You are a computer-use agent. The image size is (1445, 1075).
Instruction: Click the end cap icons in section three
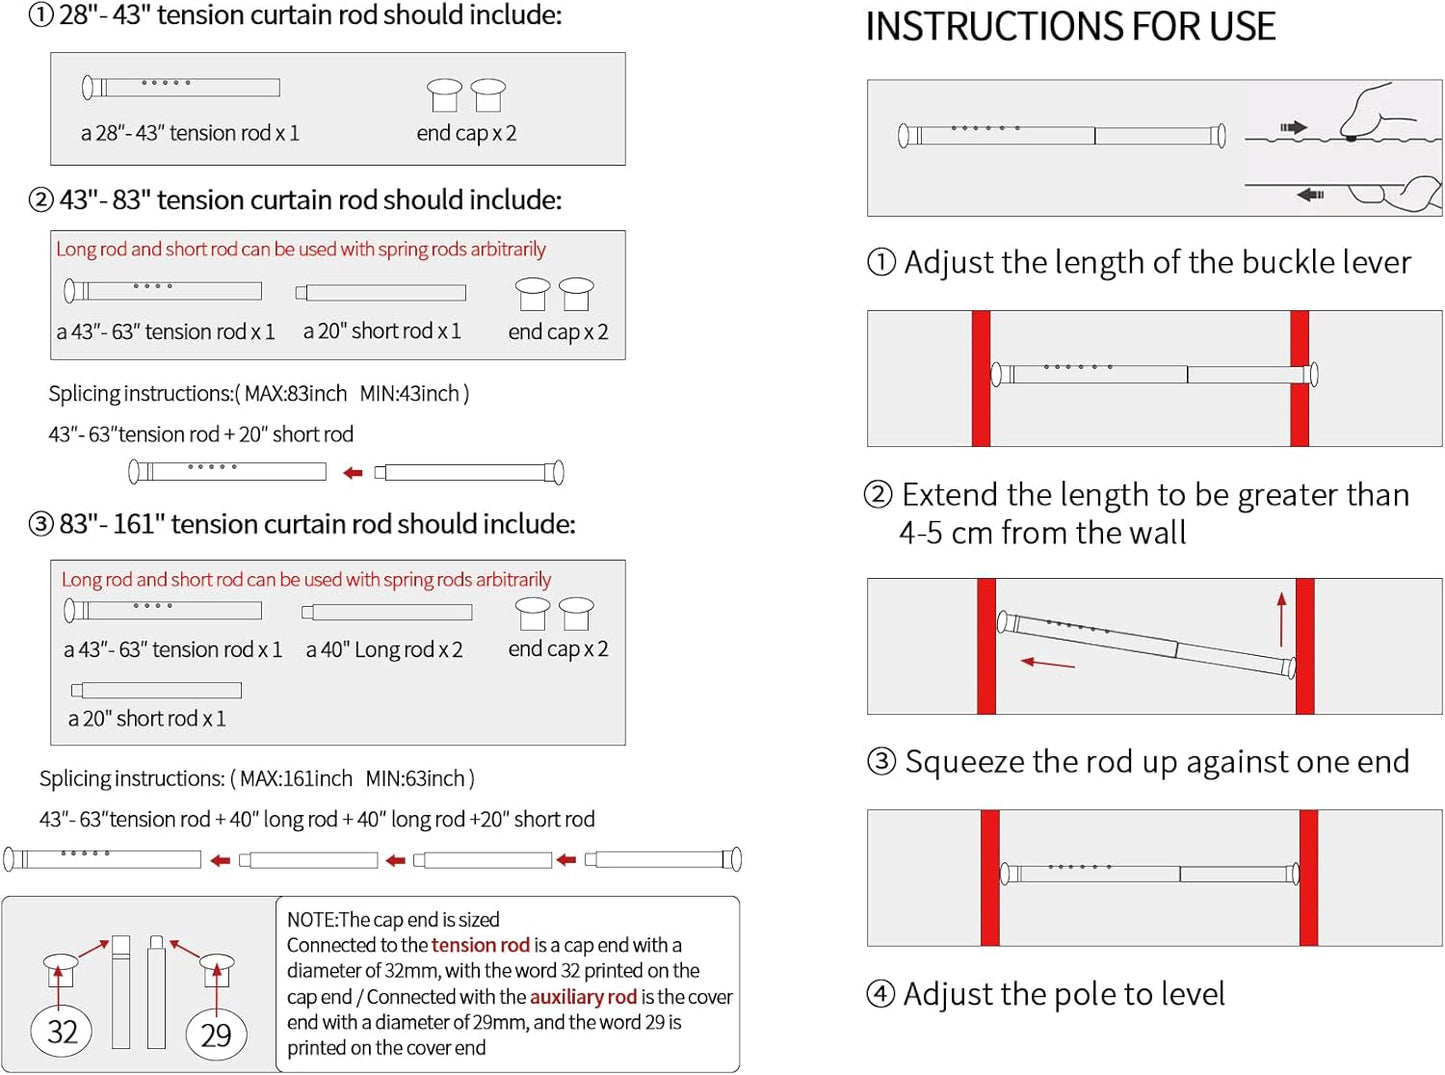click(554, 613)
